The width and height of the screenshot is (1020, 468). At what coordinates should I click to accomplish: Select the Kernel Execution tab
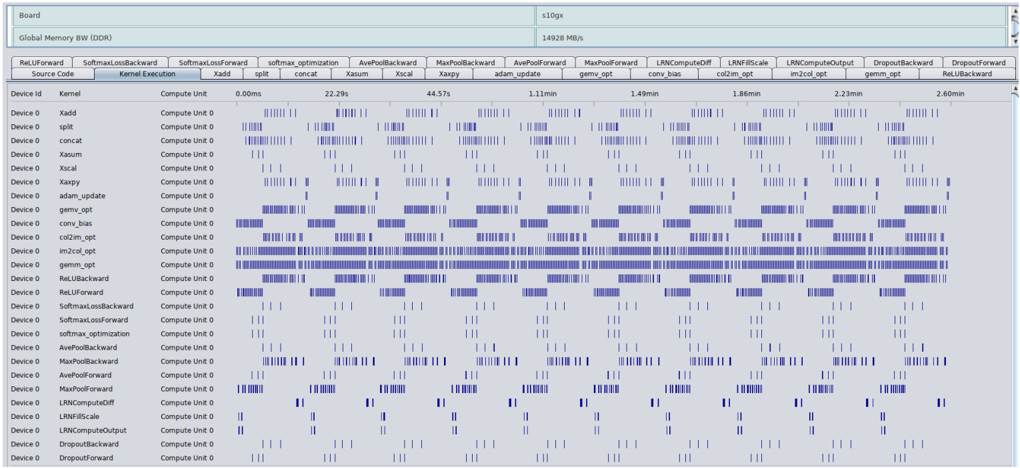point(147,74)
